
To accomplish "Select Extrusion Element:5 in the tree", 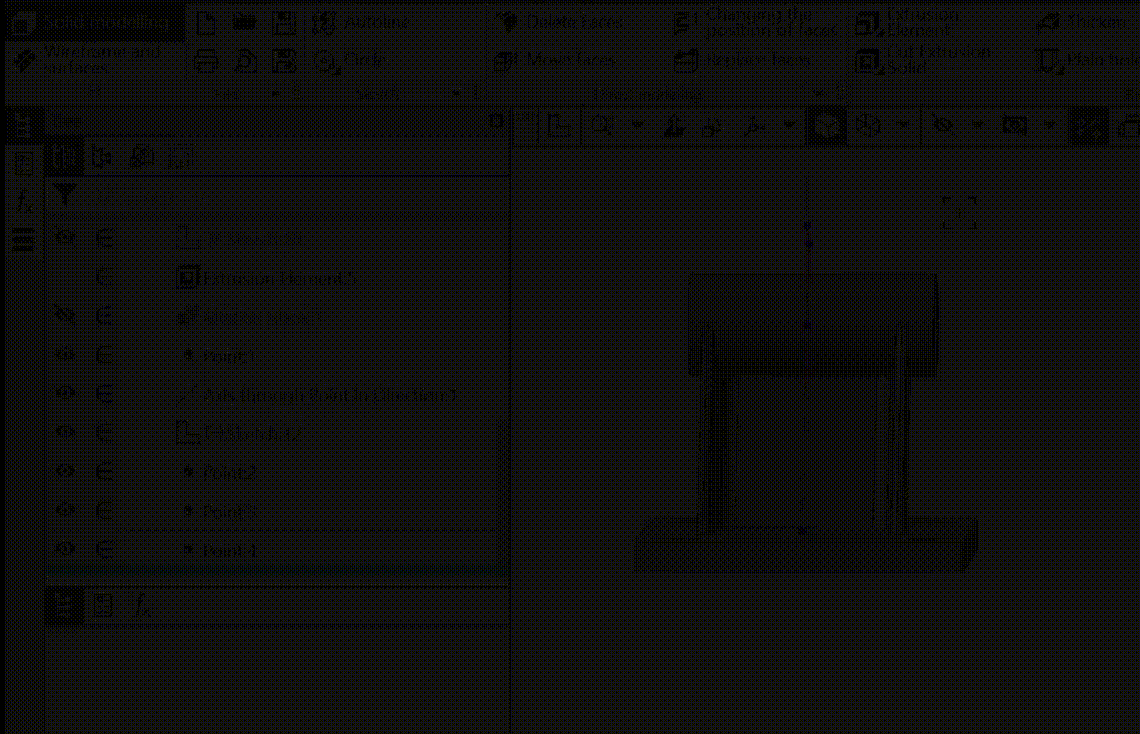I will [x=280, y=278].
